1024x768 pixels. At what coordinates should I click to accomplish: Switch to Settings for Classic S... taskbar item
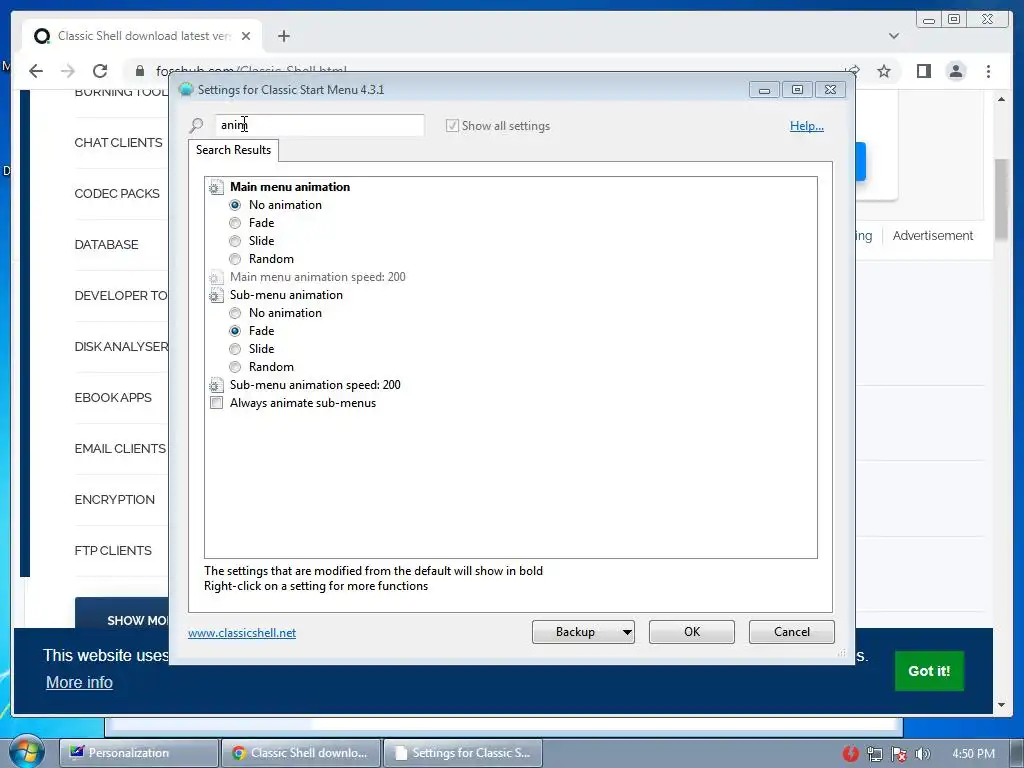(x=462, y=753)
